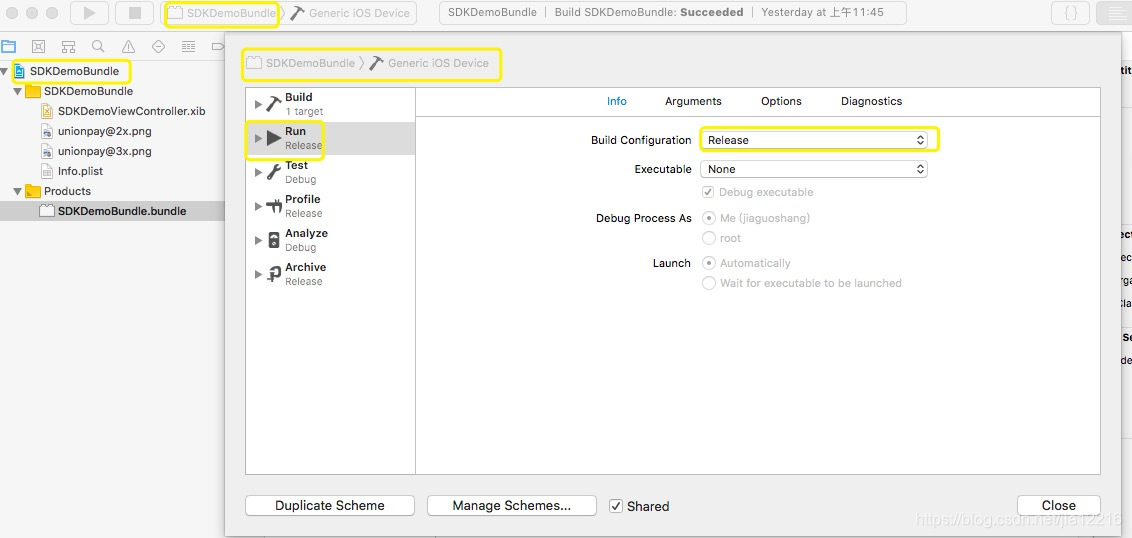Select the Automatically launch radio button
This screenshot has width=1132, height=538.
pos(709,263)
